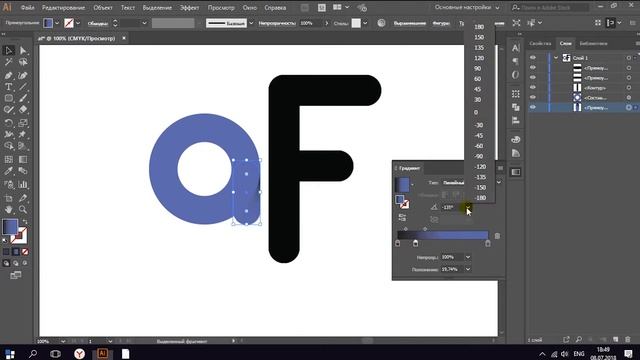The image size is (640, 360).
Task: Click the swap fill and stroke arrows
Action: 25,222
